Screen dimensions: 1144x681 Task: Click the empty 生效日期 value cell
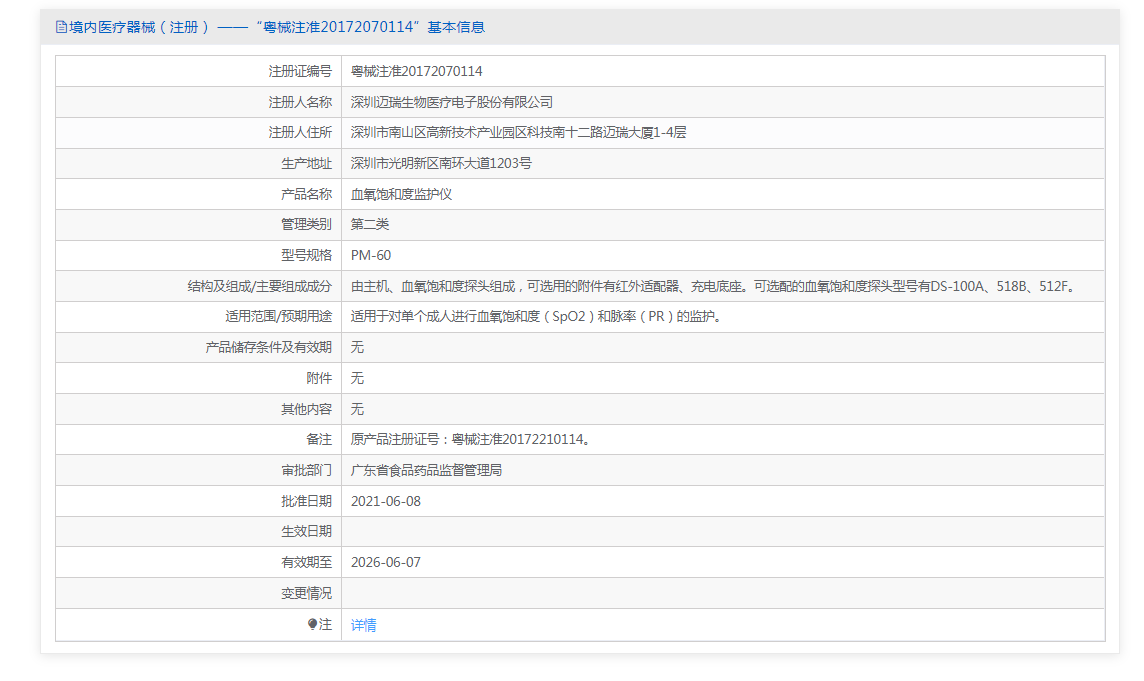point(722,531)
